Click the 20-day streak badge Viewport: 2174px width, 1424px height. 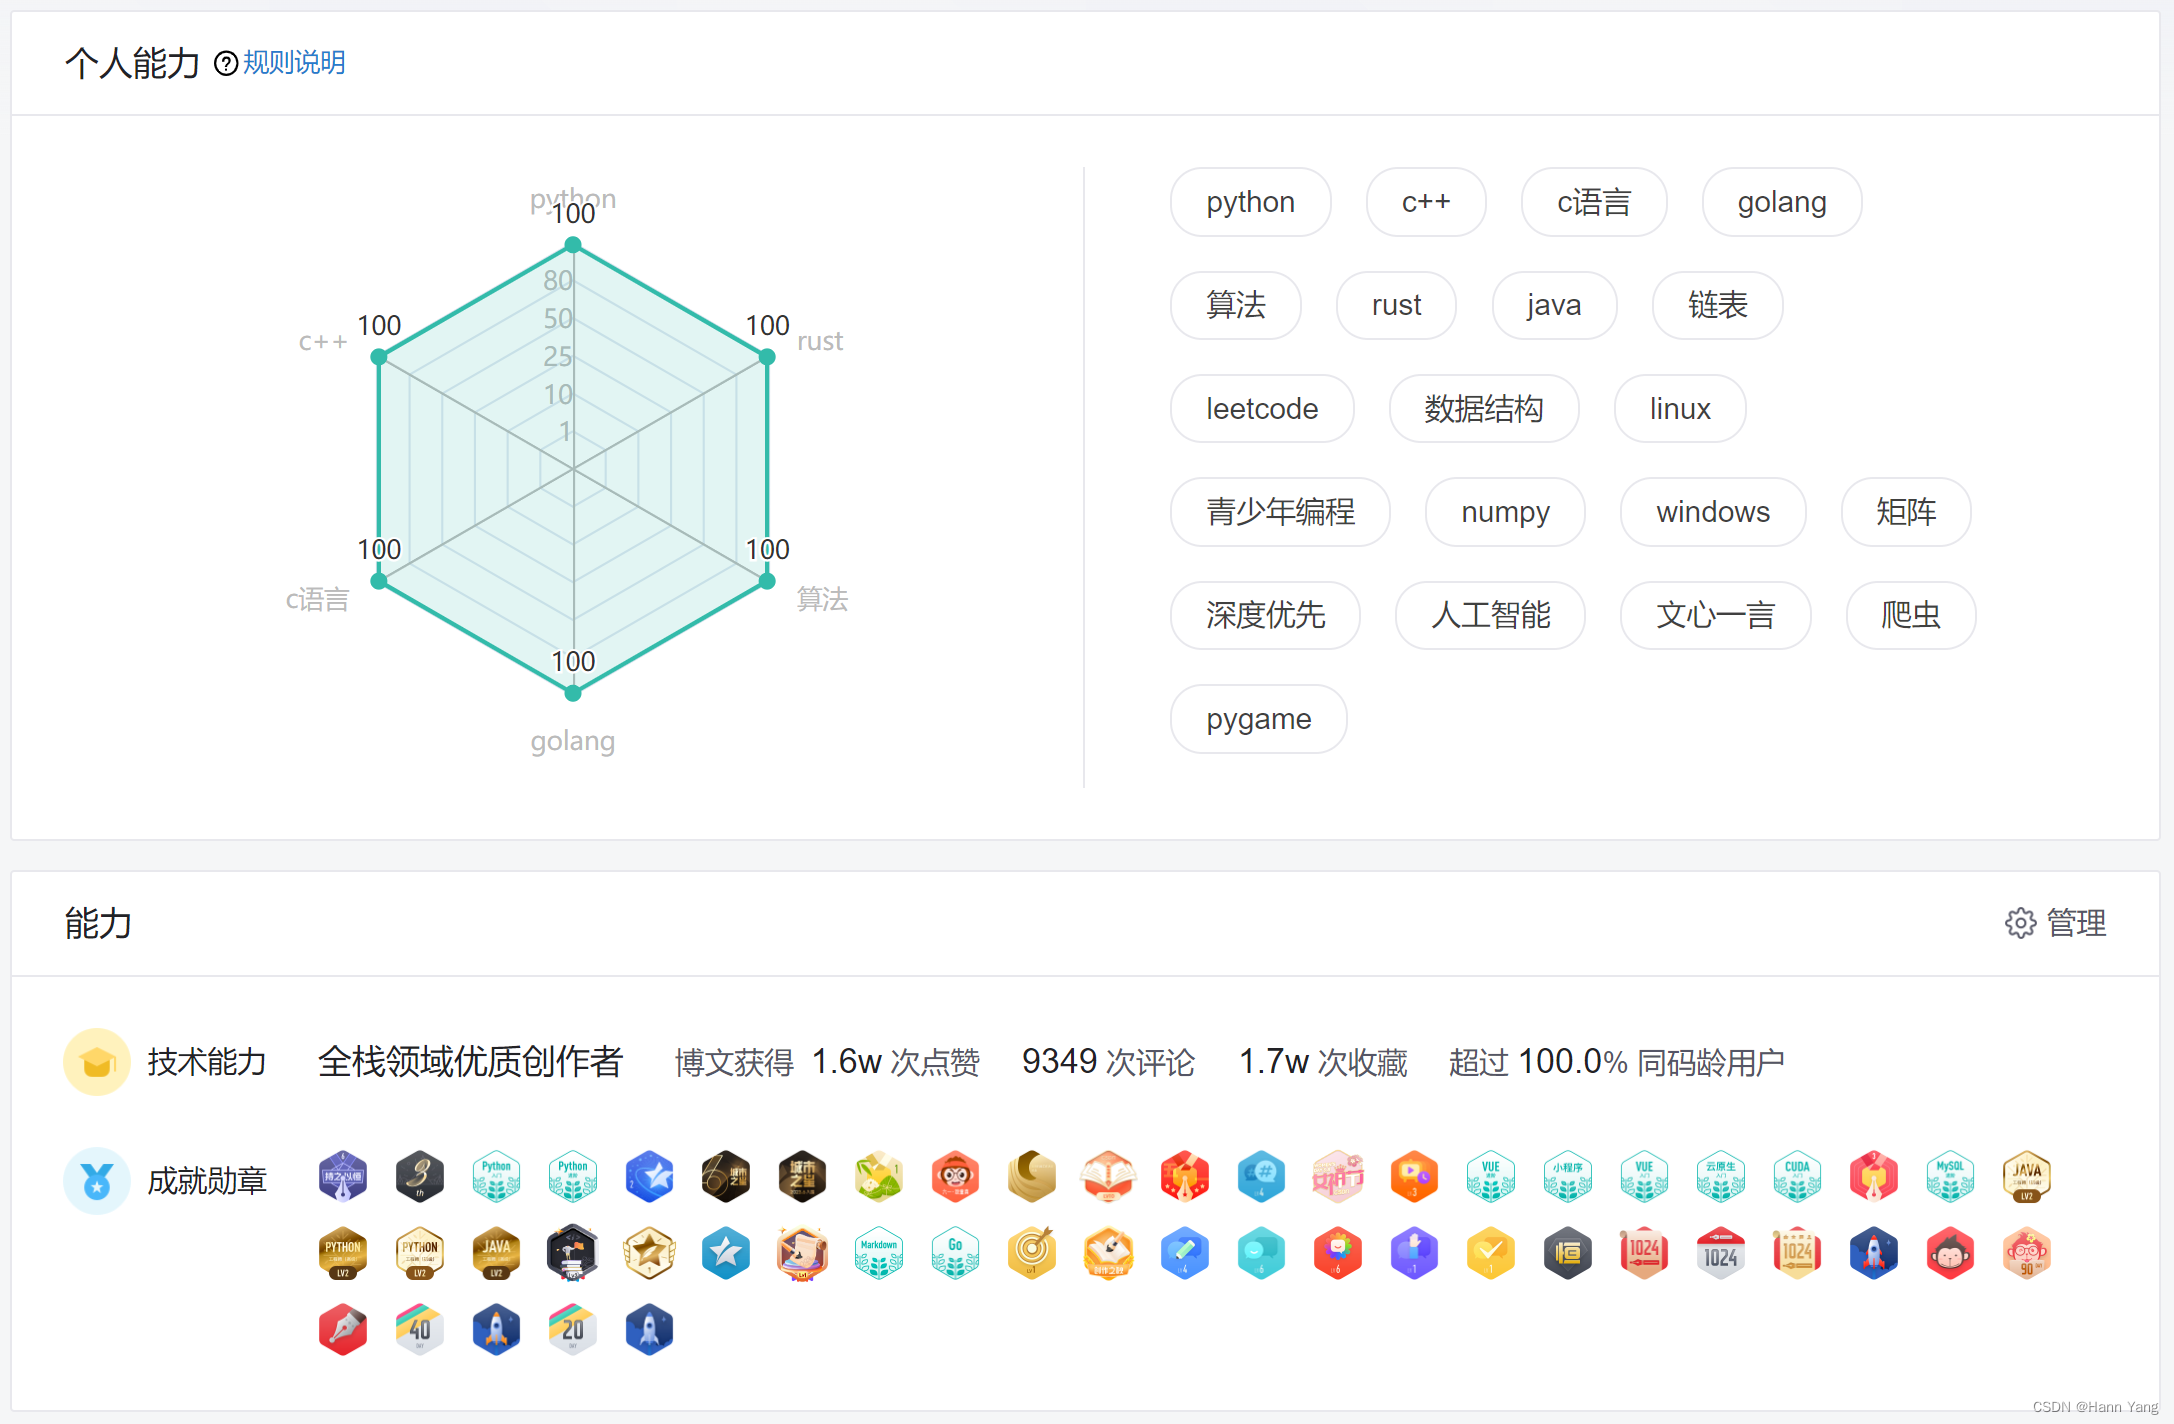[572, 1330]
